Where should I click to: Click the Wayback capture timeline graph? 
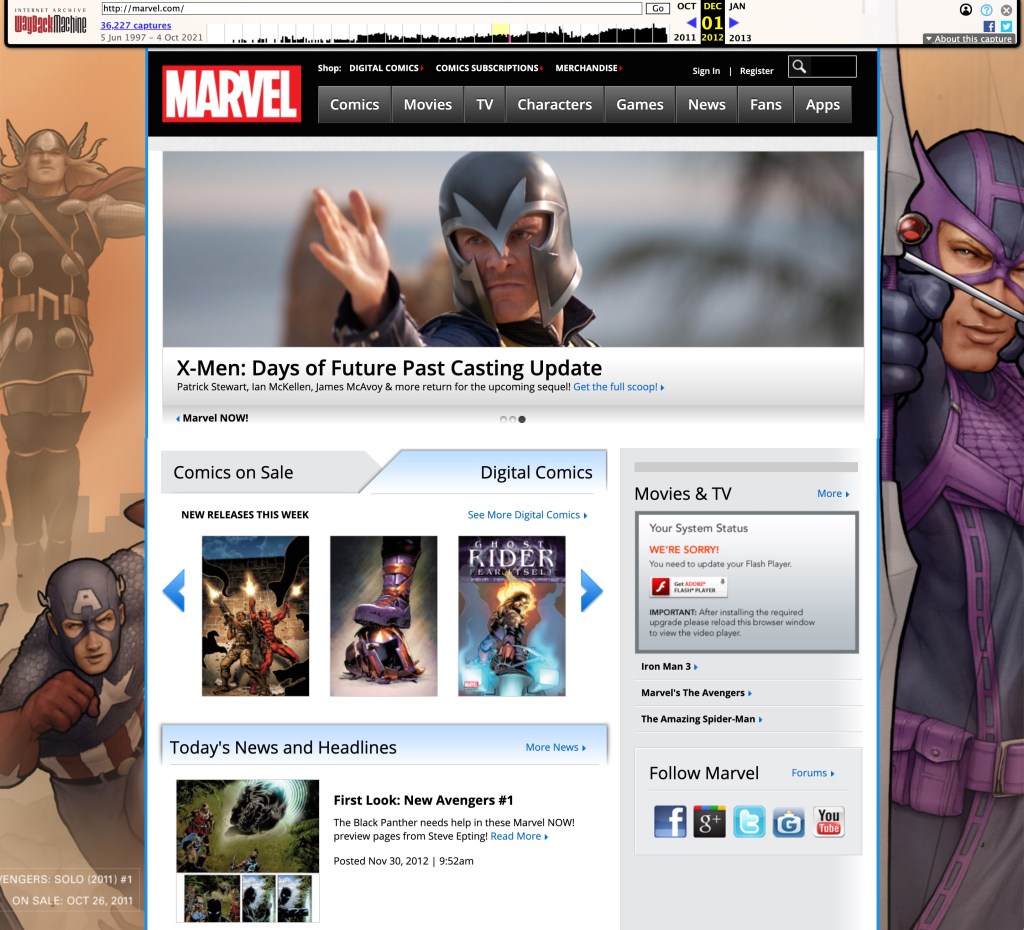pyautogui.click(x=450, y=34)
